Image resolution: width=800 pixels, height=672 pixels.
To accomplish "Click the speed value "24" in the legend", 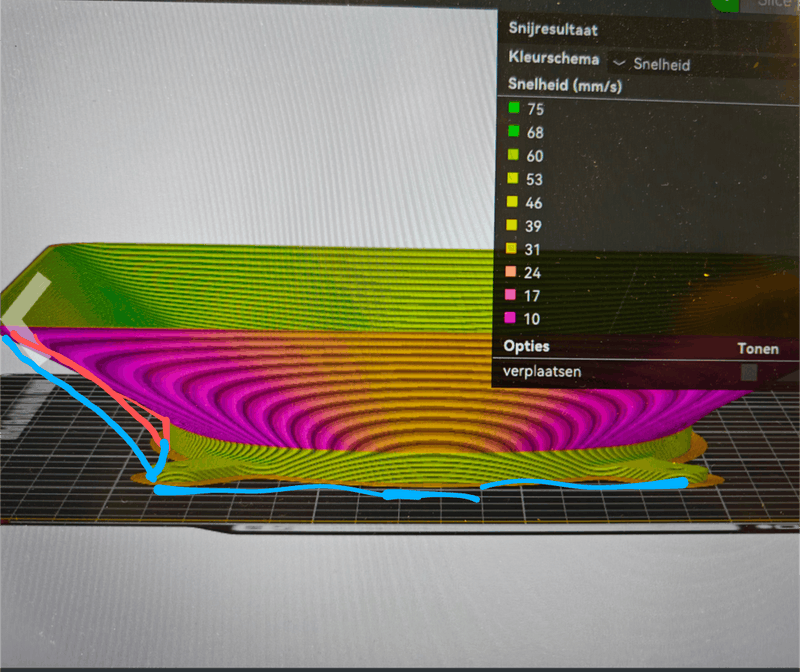I will click(x=532, y=273).
